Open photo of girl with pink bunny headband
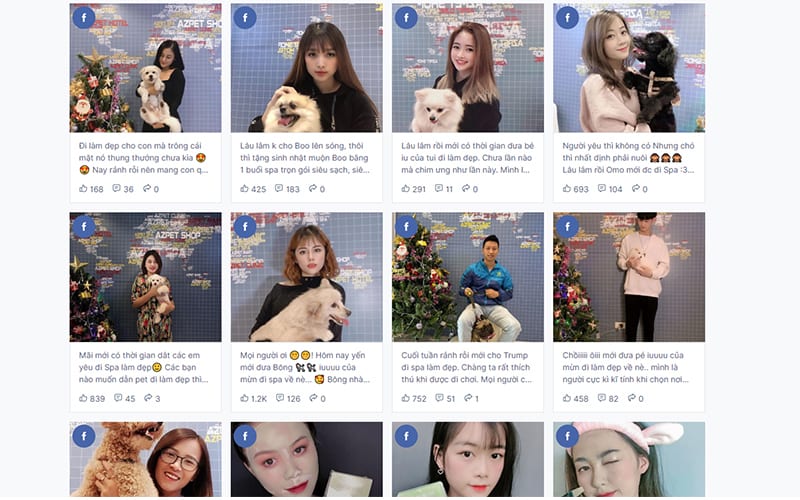This screenshot has width=800, height=500. pyautogui.click(x=629, y=459)
